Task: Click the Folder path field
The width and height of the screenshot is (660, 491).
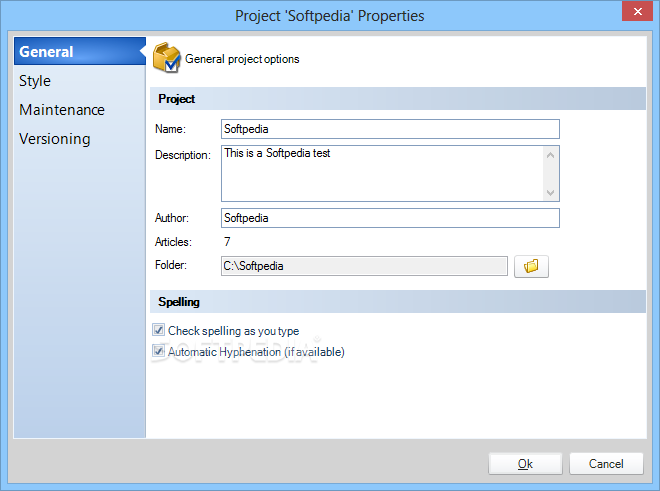Action: pos(364,266)
